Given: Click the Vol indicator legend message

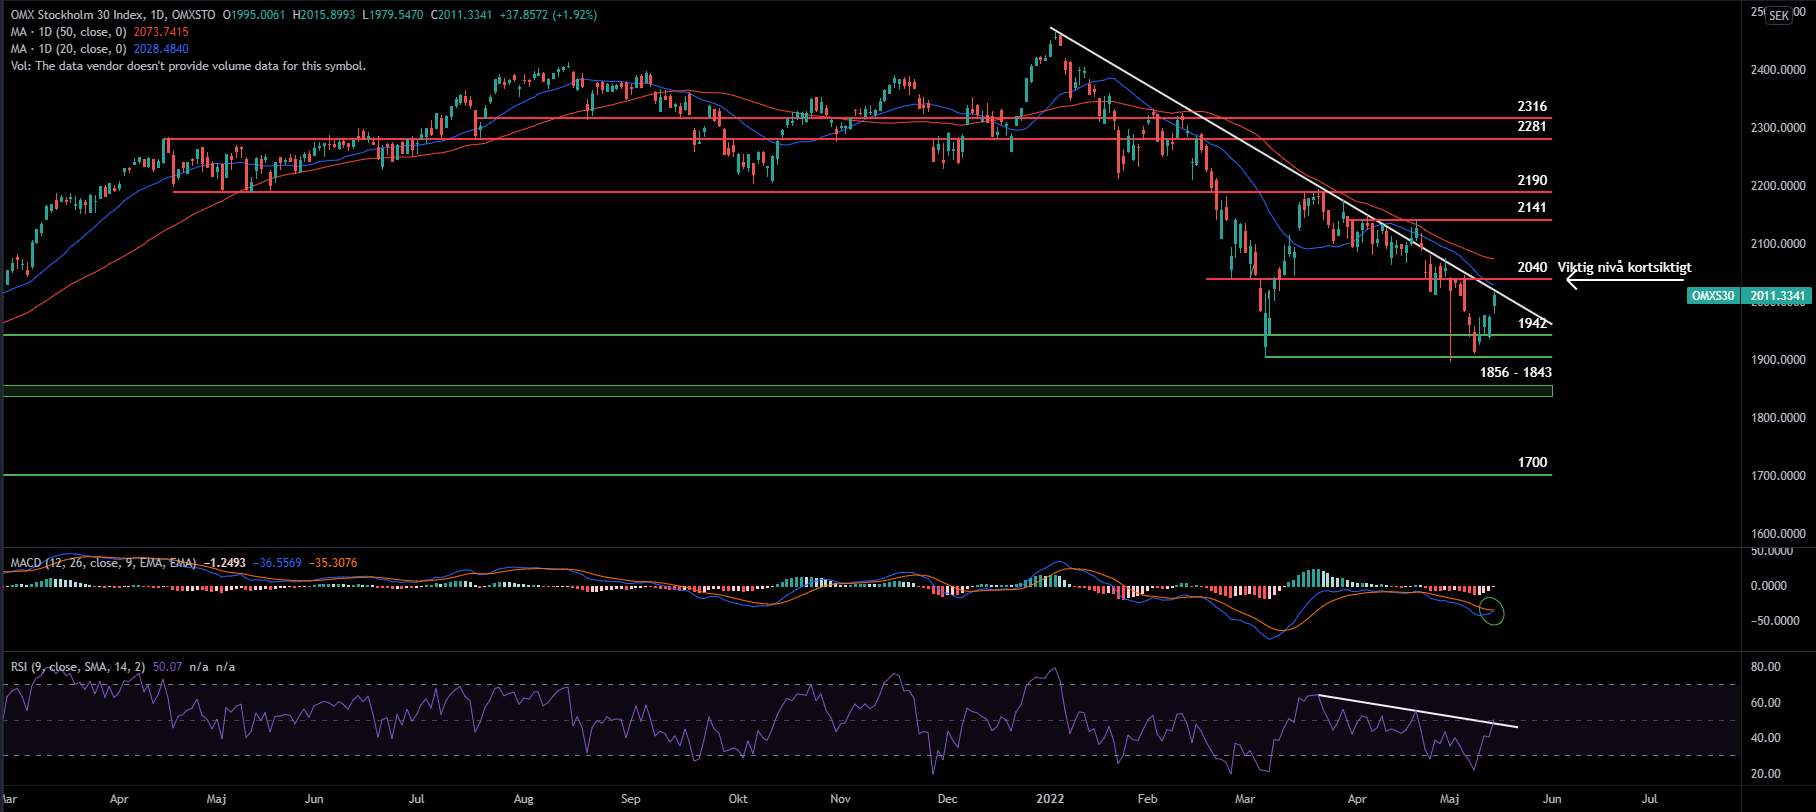Looking at the screenshot, I should point(188,66).
